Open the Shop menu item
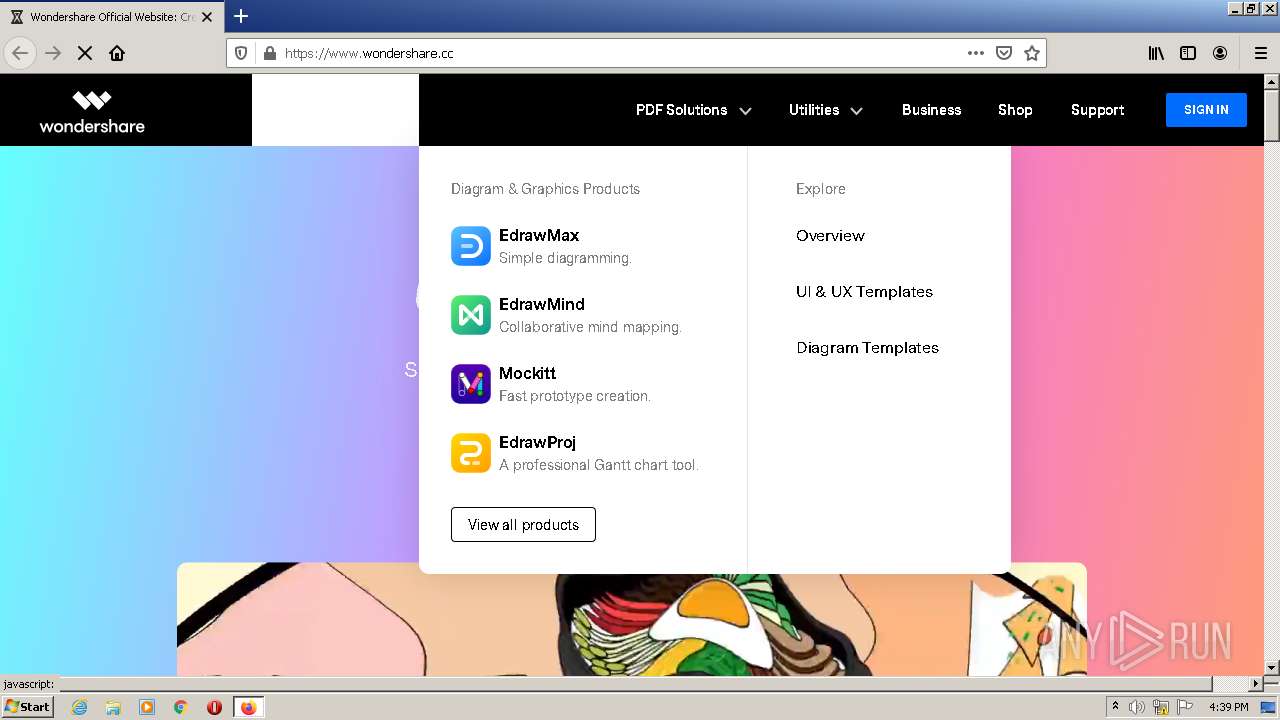This screenshot has height=720, width=1280. coord(1015,110)
